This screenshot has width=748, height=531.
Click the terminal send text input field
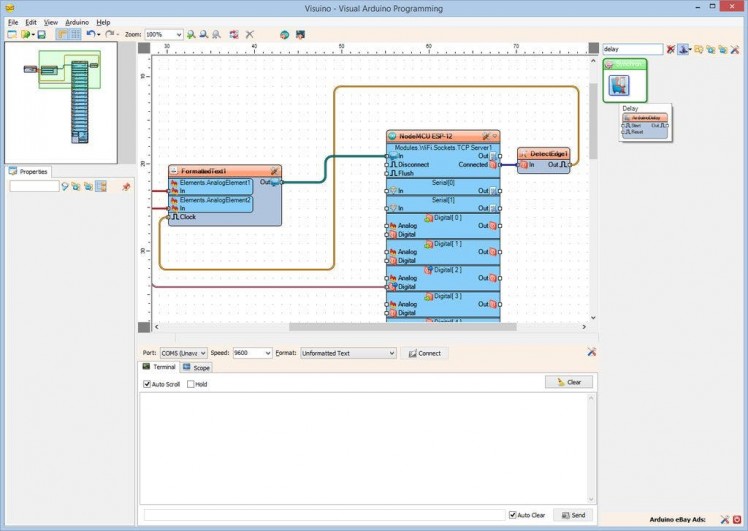click(323, 515)
